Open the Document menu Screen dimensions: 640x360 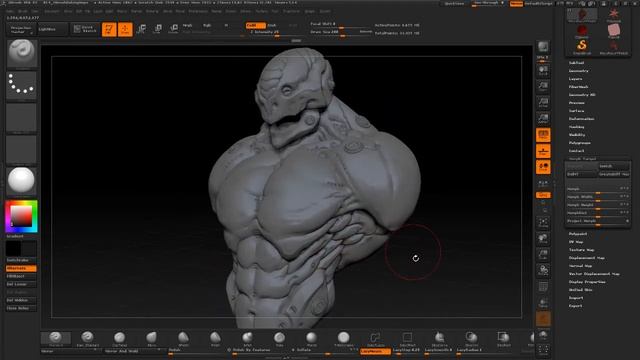(52, 11)
